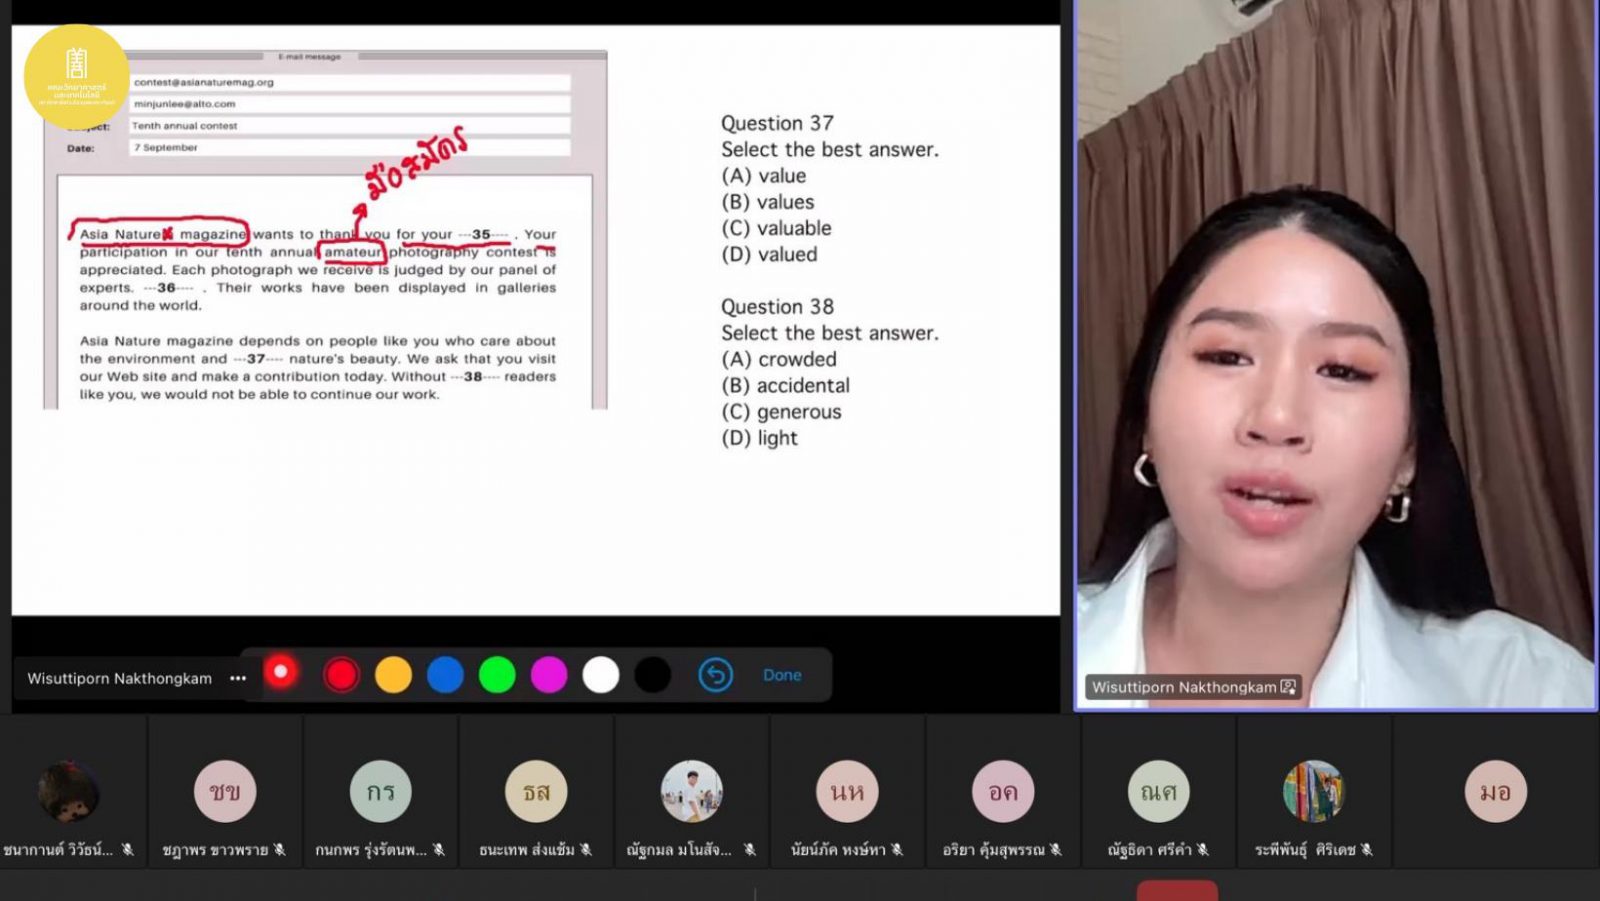This screenshot has height=901, width=1600.
Task: Click participant name ธนะเทพ ส่งแช้ม
Action: (527, 850)
